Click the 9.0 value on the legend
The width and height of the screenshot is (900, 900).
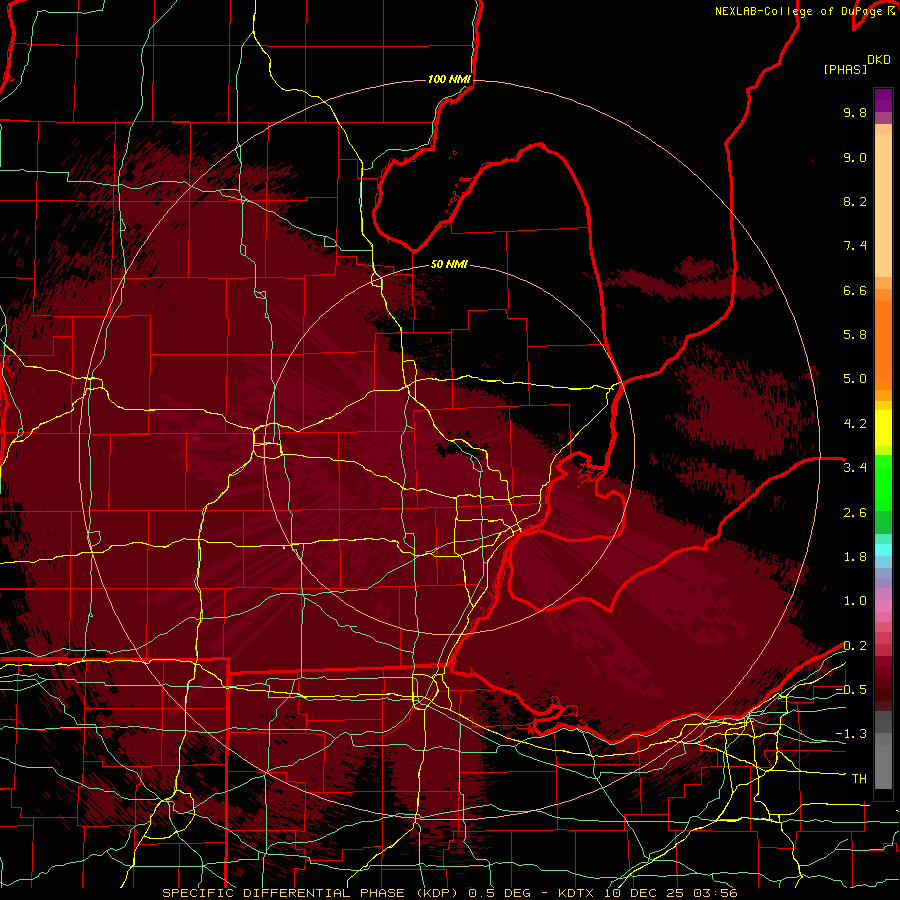pyautogui.click(x=855, y=157)
